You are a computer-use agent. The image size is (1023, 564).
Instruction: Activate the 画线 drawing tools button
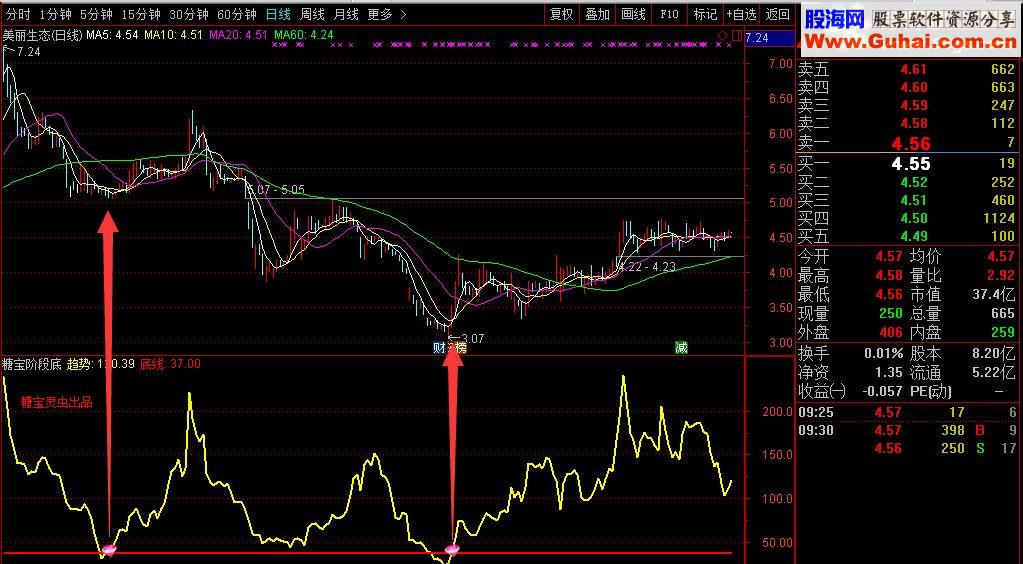[634, 14]
